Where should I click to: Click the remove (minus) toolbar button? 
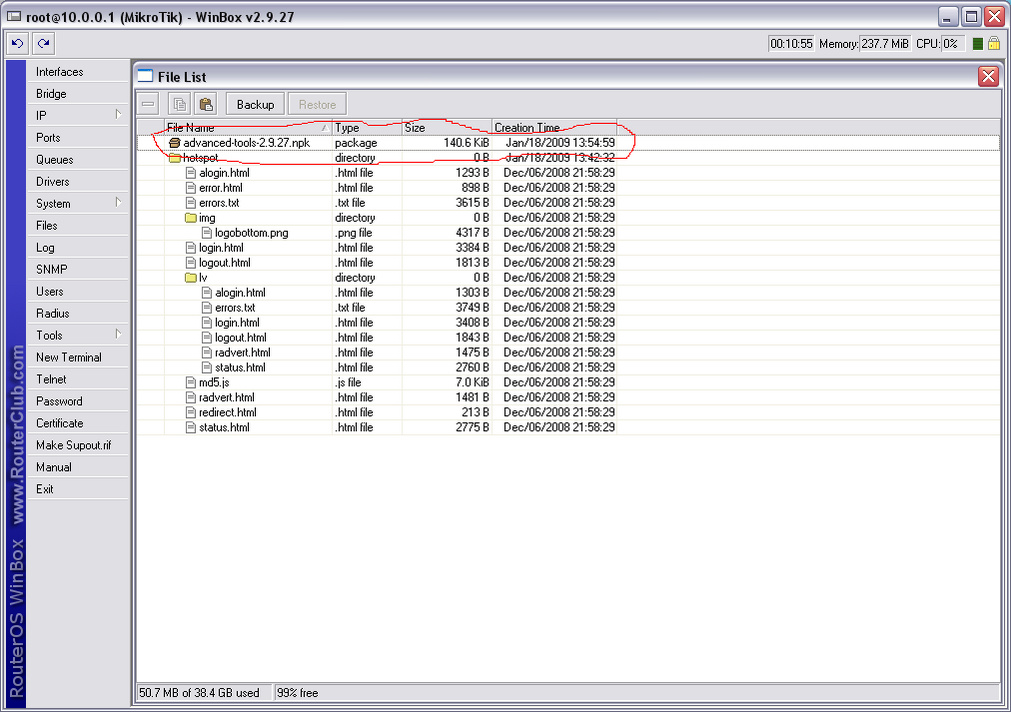pos(148,104)
